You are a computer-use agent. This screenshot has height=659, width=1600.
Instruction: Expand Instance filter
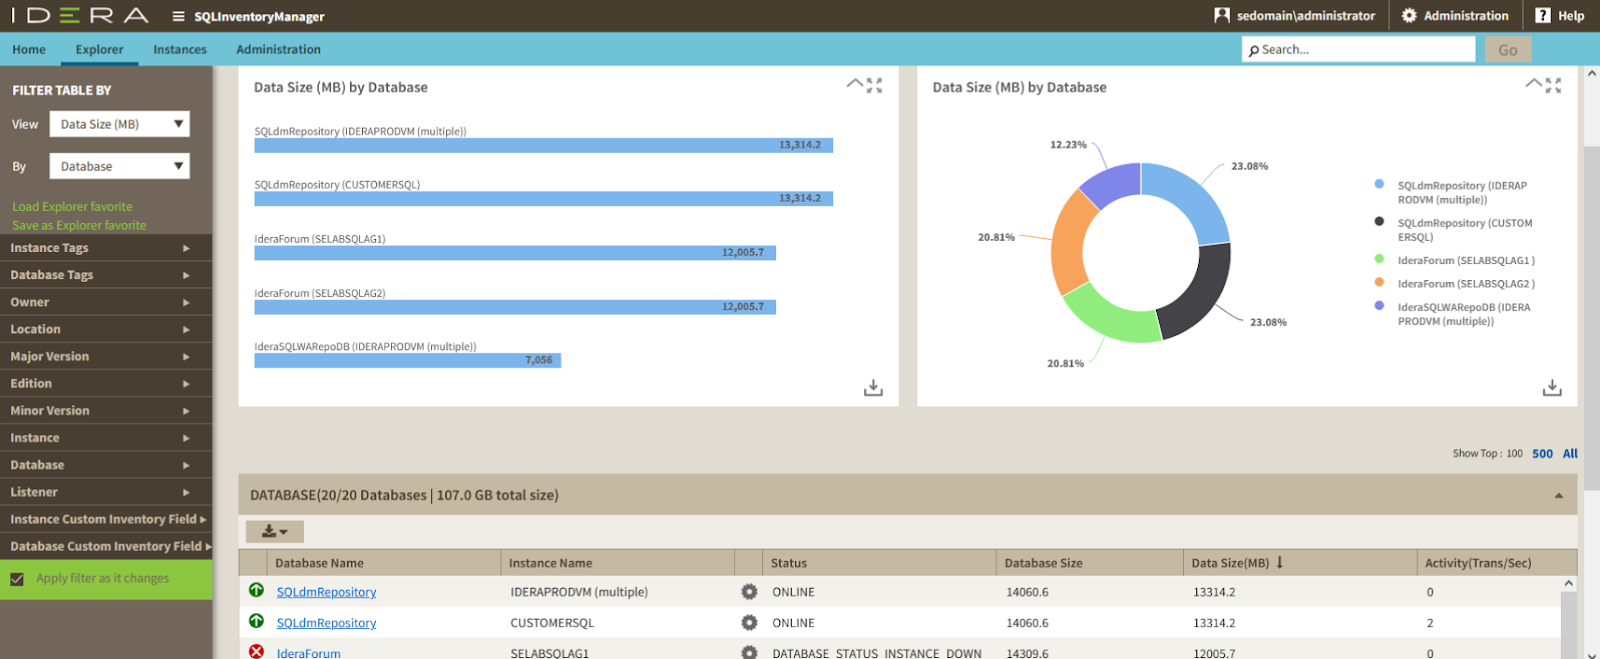pyautogui.click(x=106, y=438)
